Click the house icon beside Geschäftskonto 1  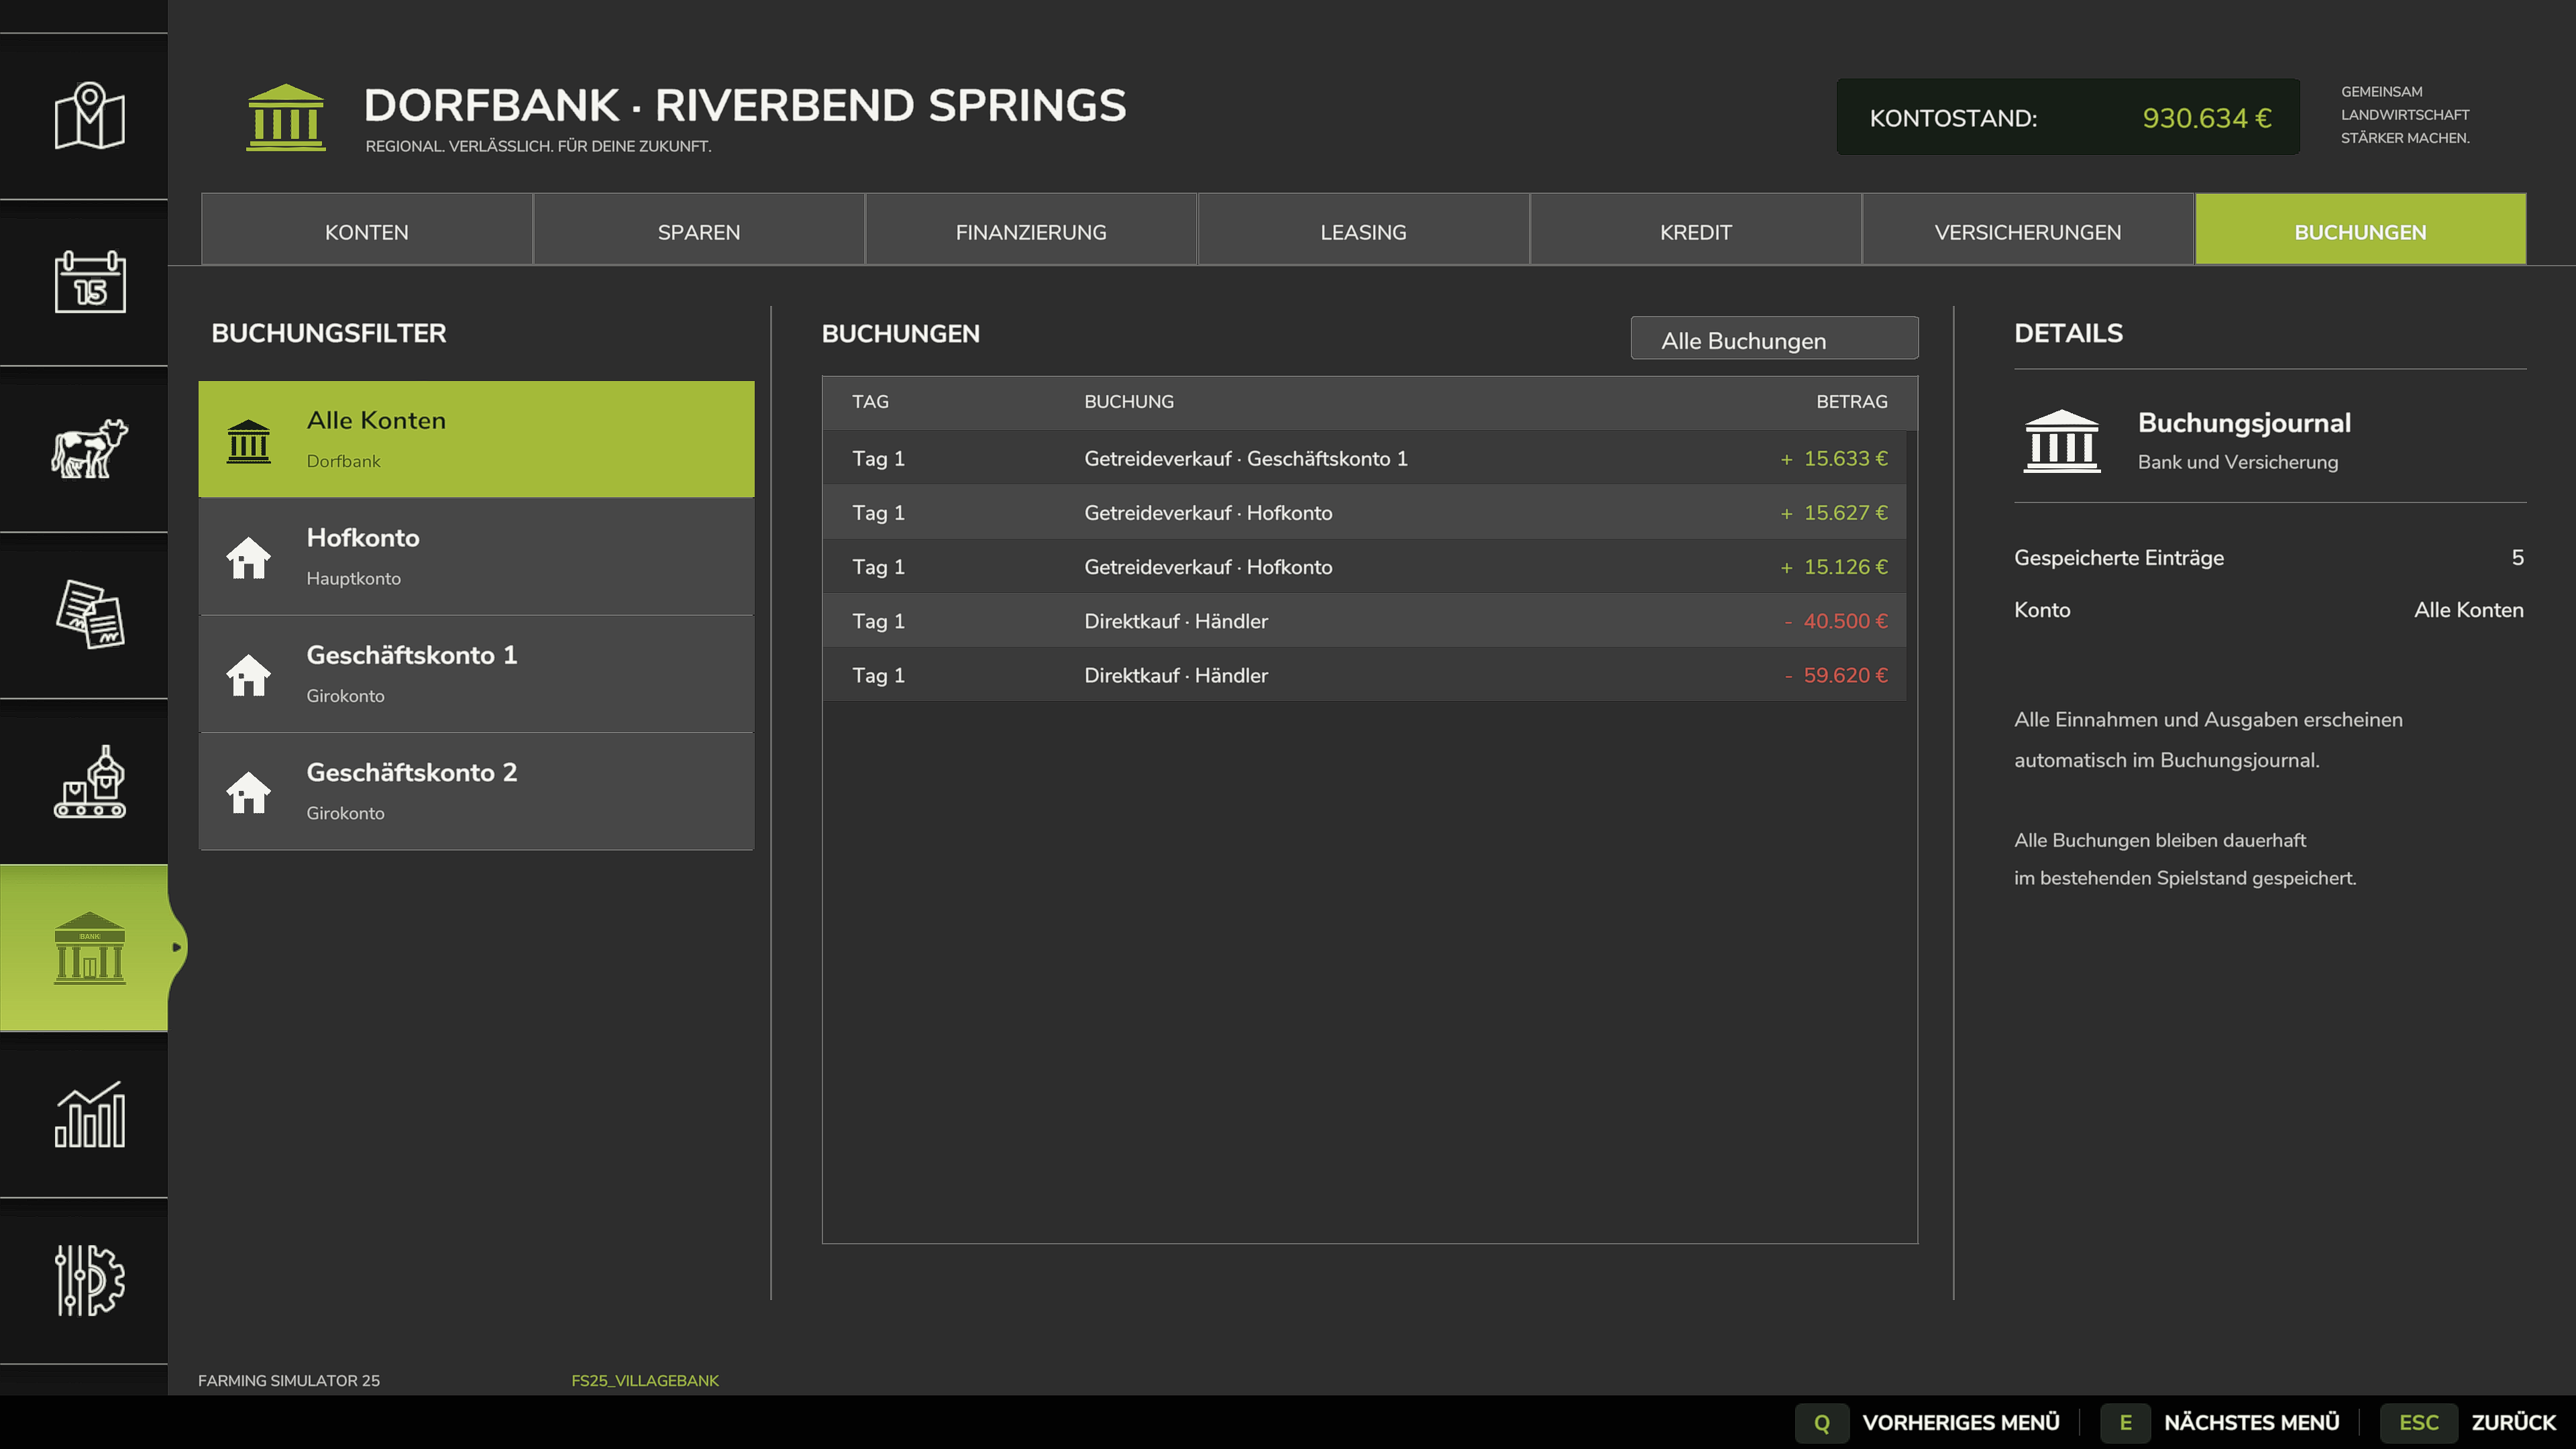[248, 675]
